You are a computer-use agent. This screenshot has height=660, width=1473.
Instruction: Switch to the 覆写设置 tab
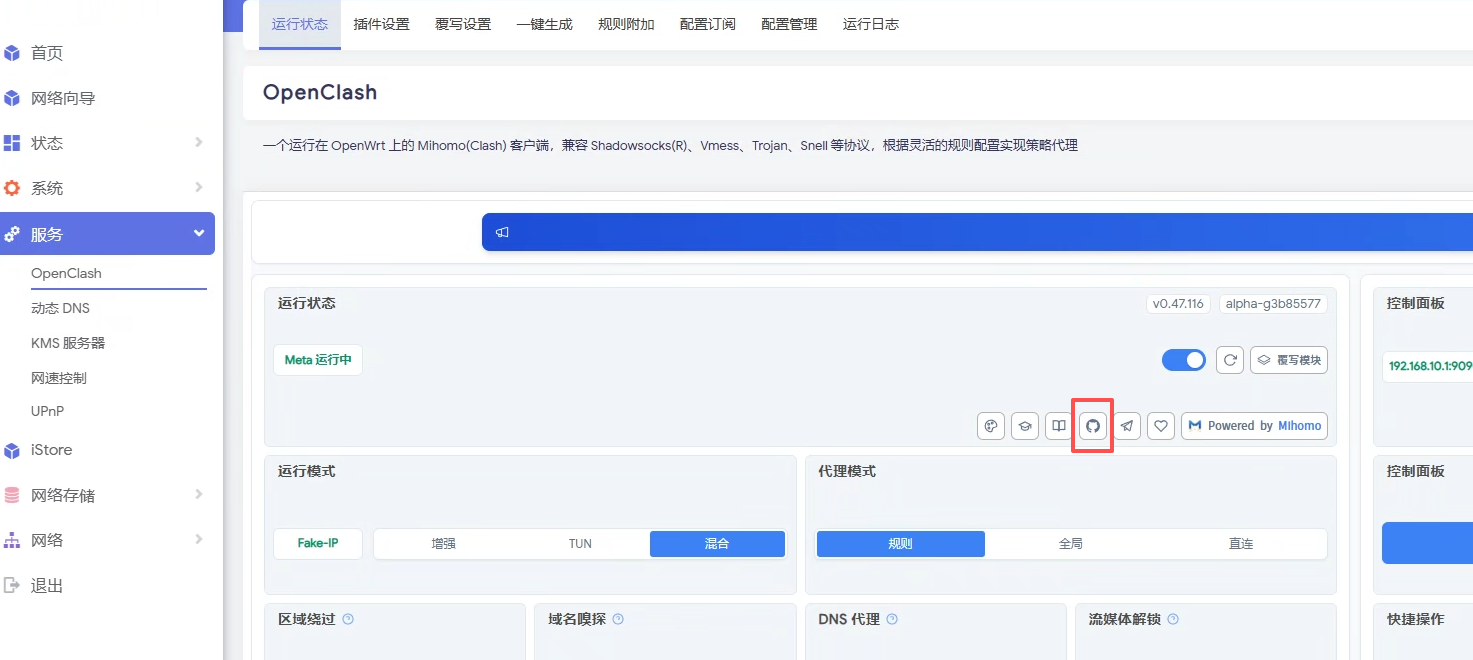463,24
